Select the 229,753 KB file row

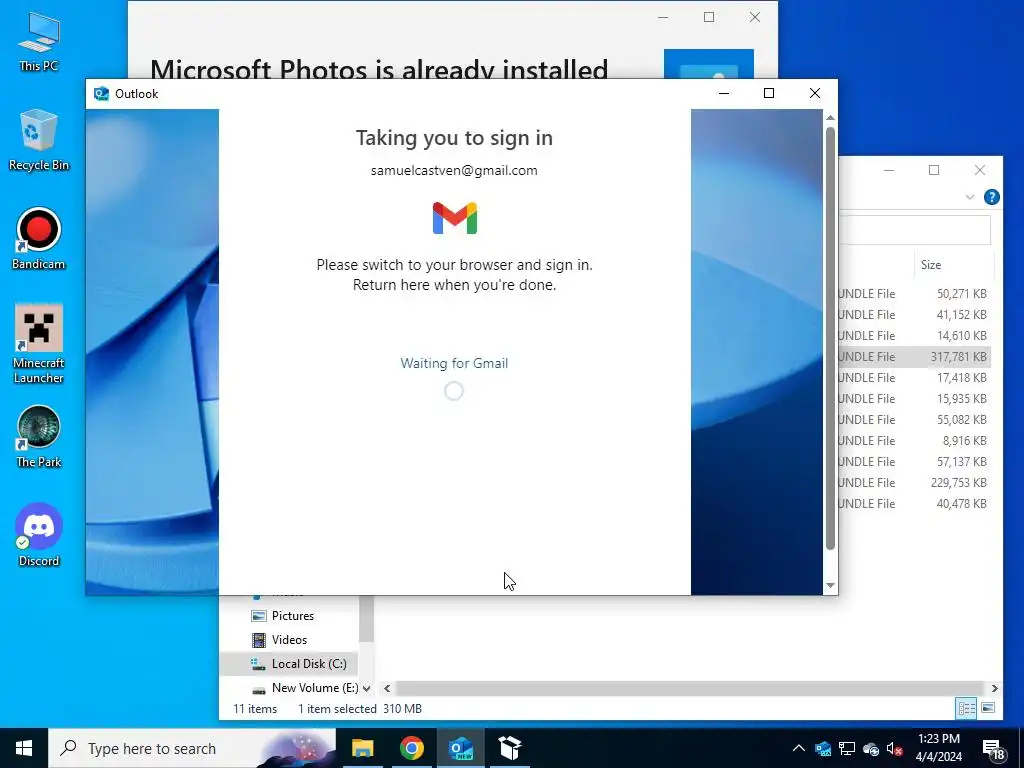click(x=914, y=483)
